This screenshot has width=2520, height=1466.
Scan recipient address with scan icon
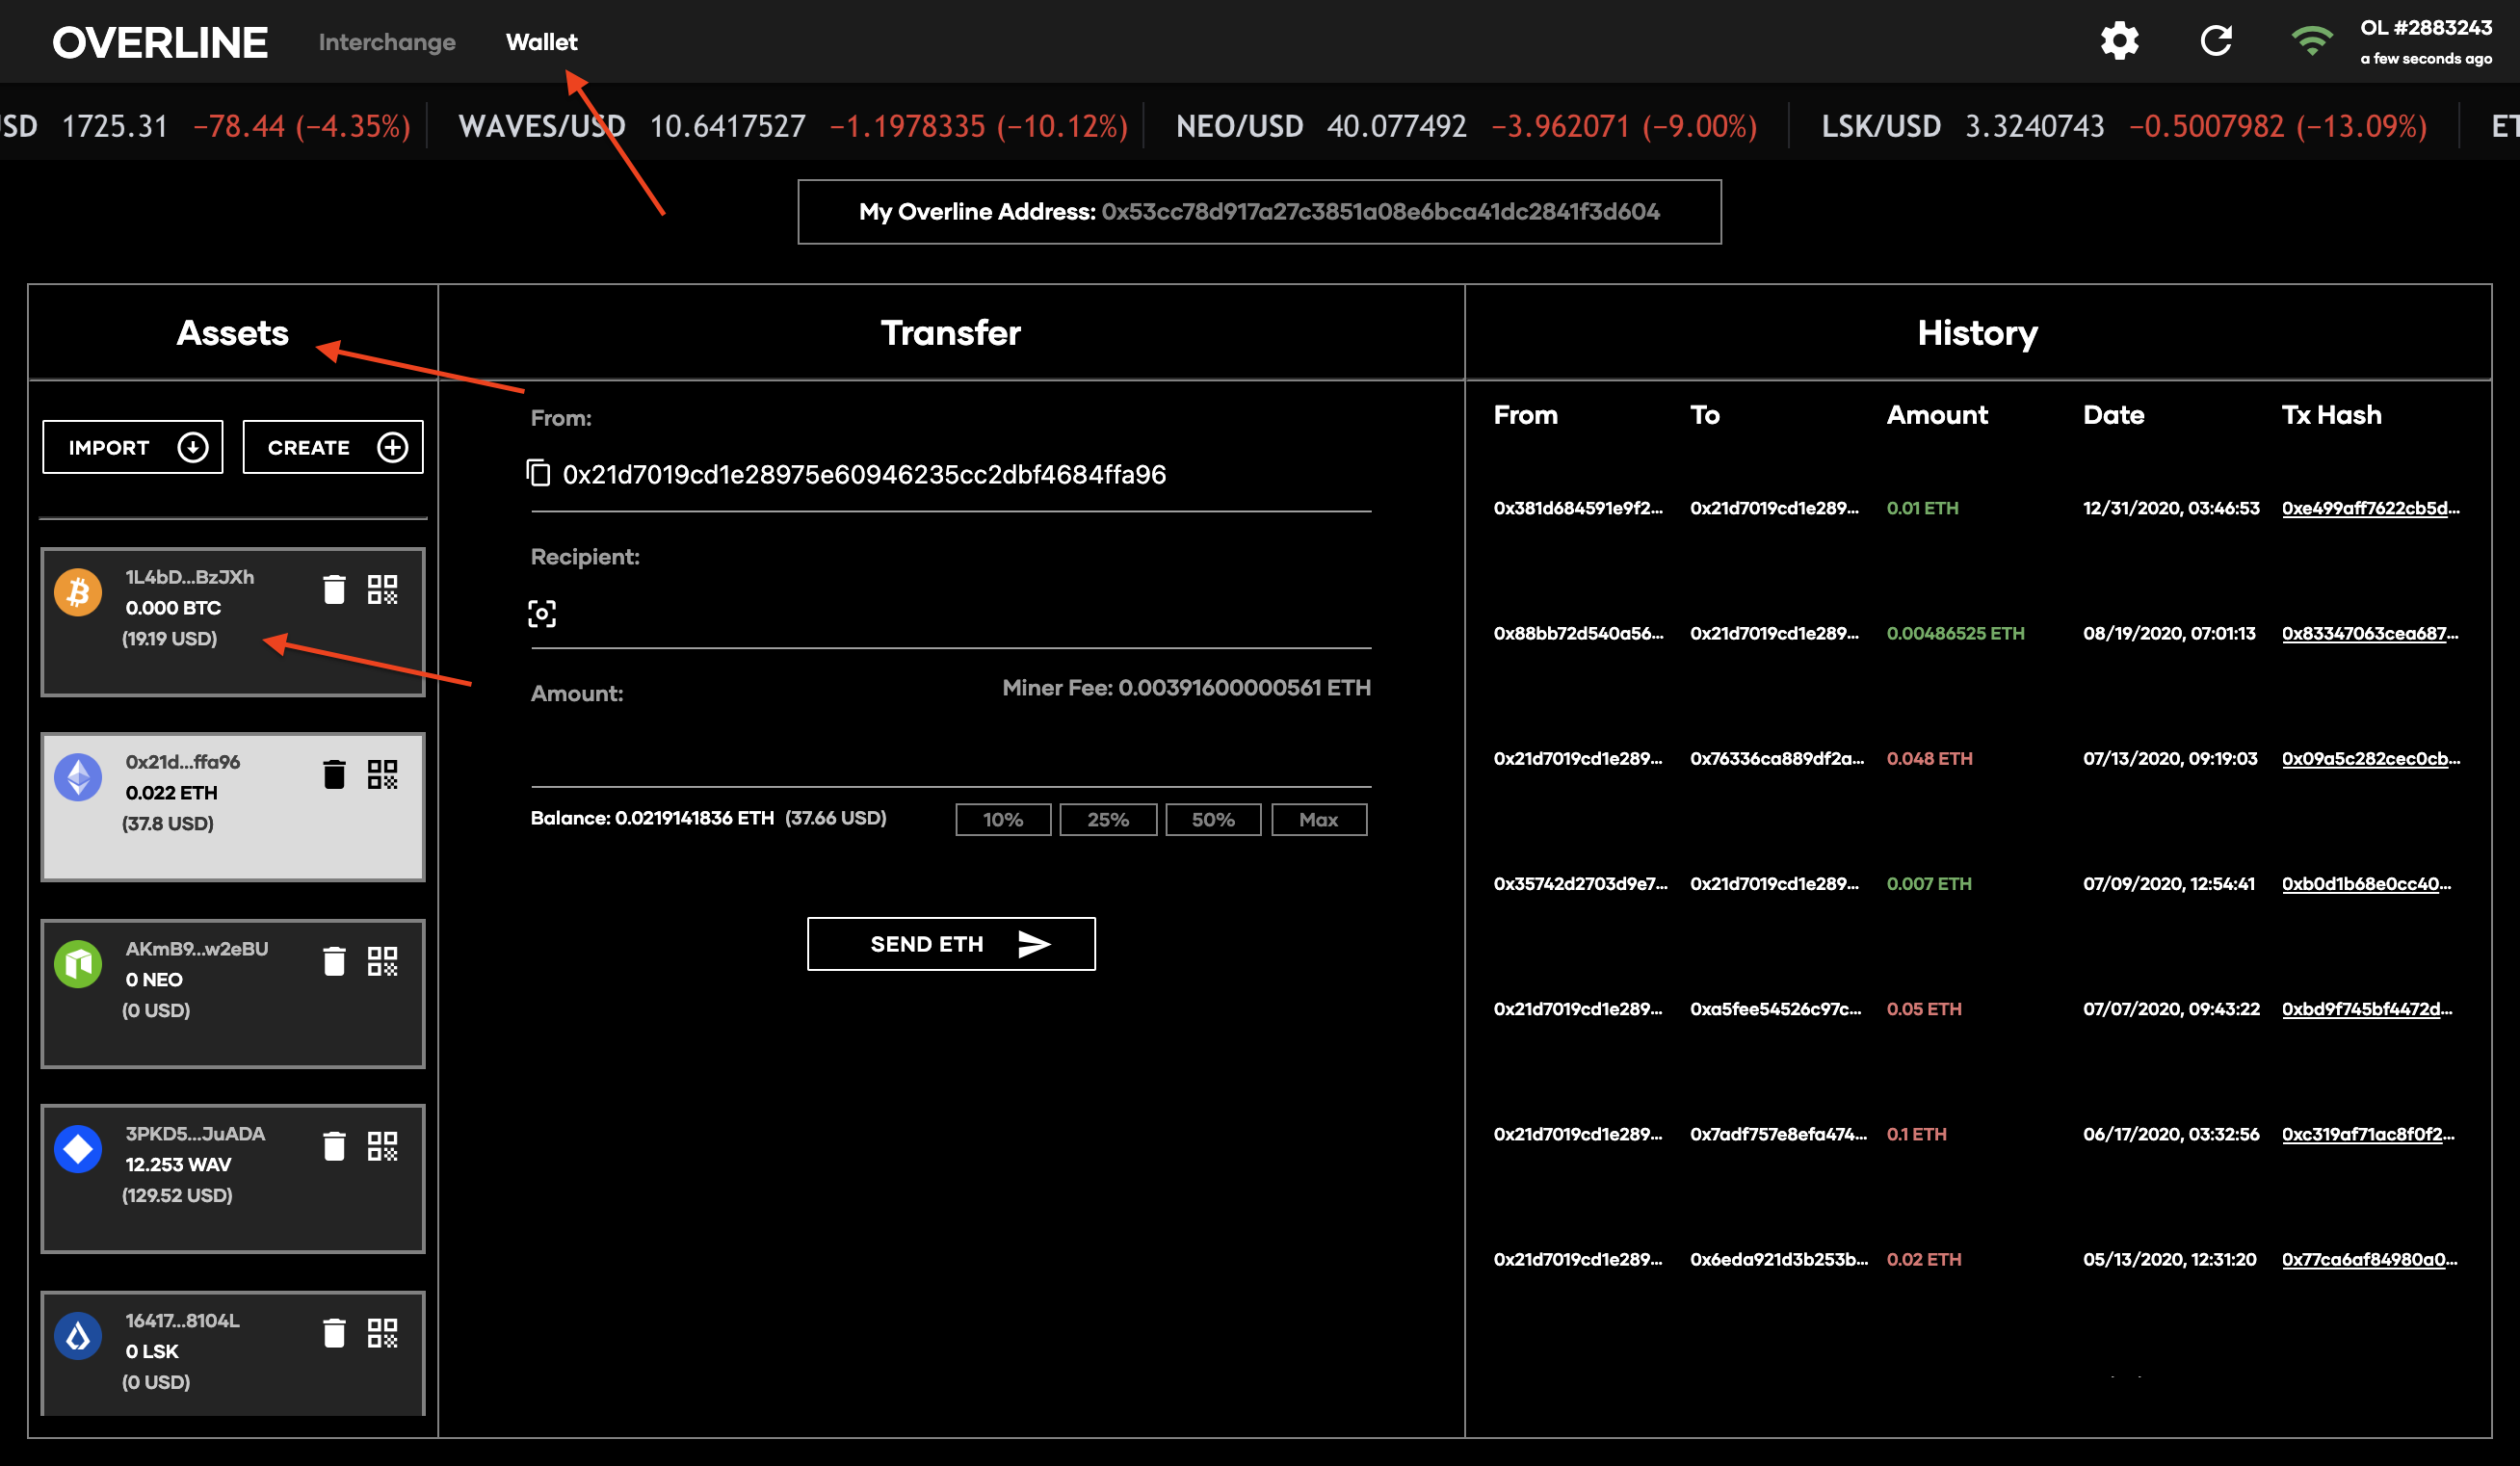542,613
